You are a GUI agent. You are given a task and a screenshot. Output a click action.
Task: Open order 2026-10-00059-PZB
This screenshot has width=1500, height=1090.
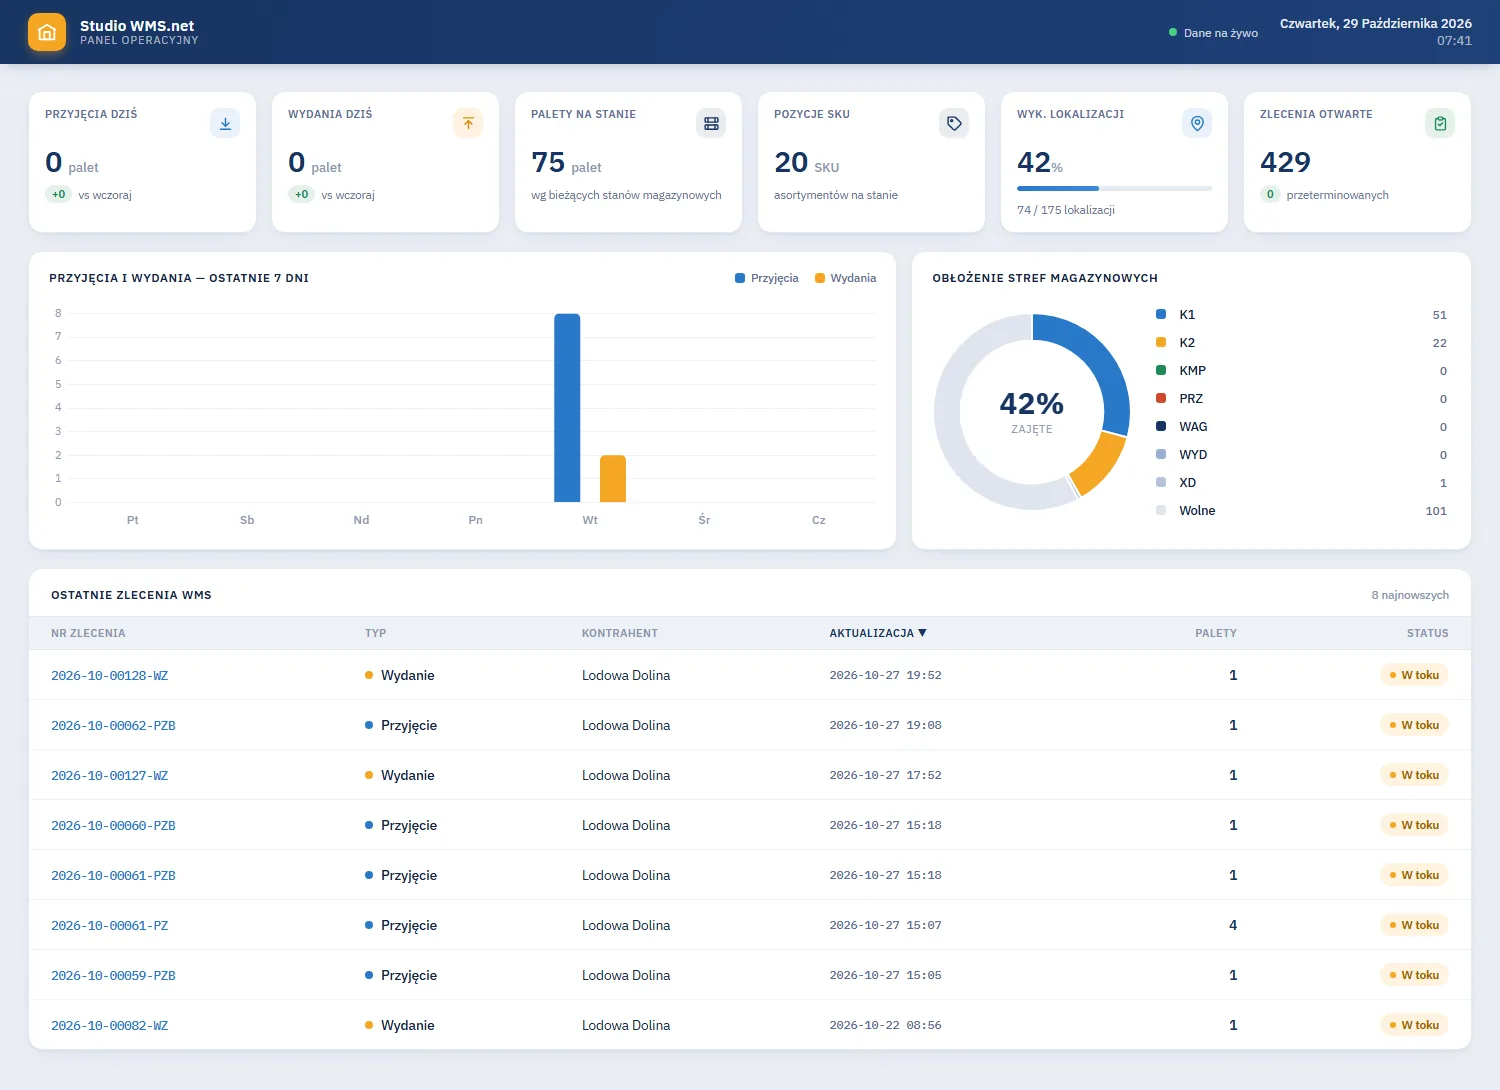[x=113, y=975]
